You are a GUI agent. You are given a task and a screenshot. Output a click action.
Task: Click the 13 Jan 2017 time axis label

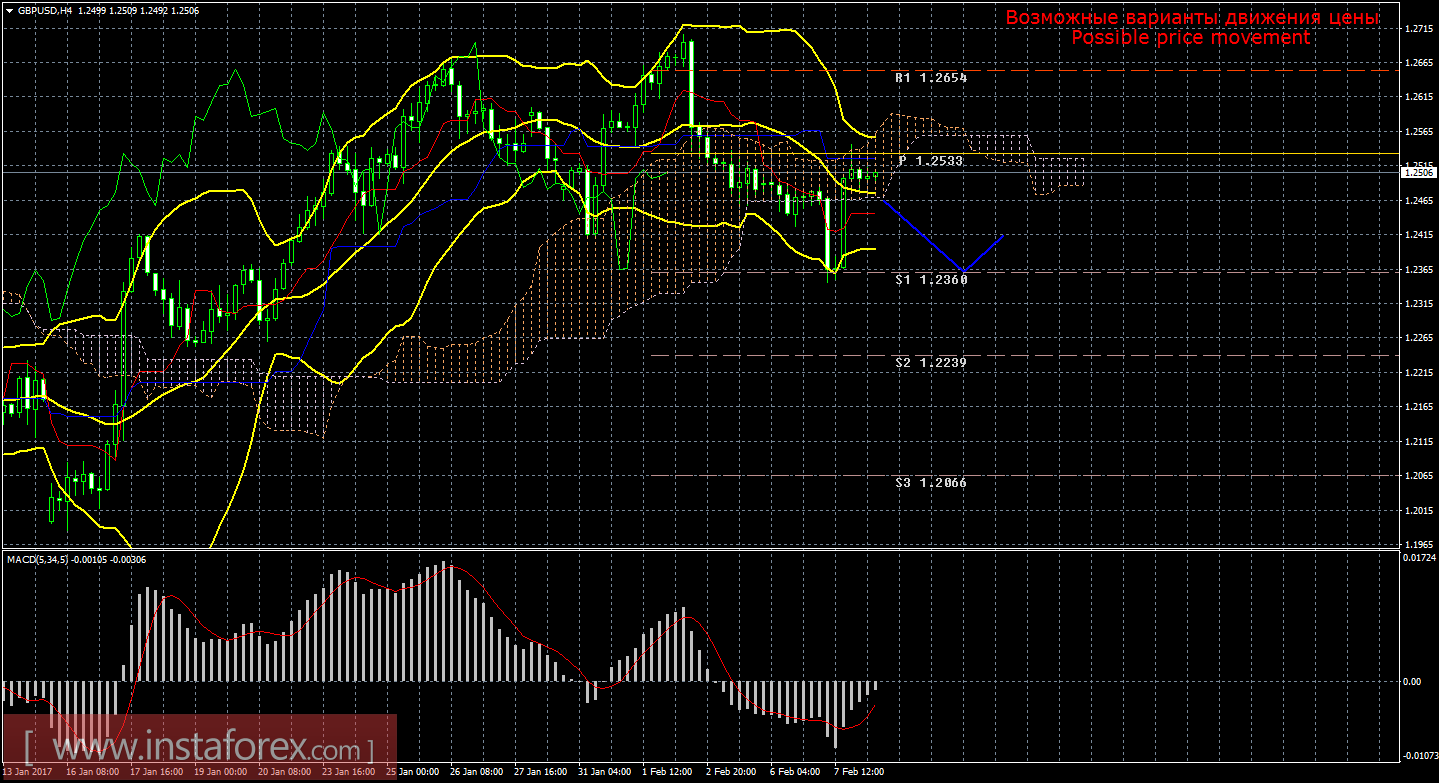(x=28, y=773)
